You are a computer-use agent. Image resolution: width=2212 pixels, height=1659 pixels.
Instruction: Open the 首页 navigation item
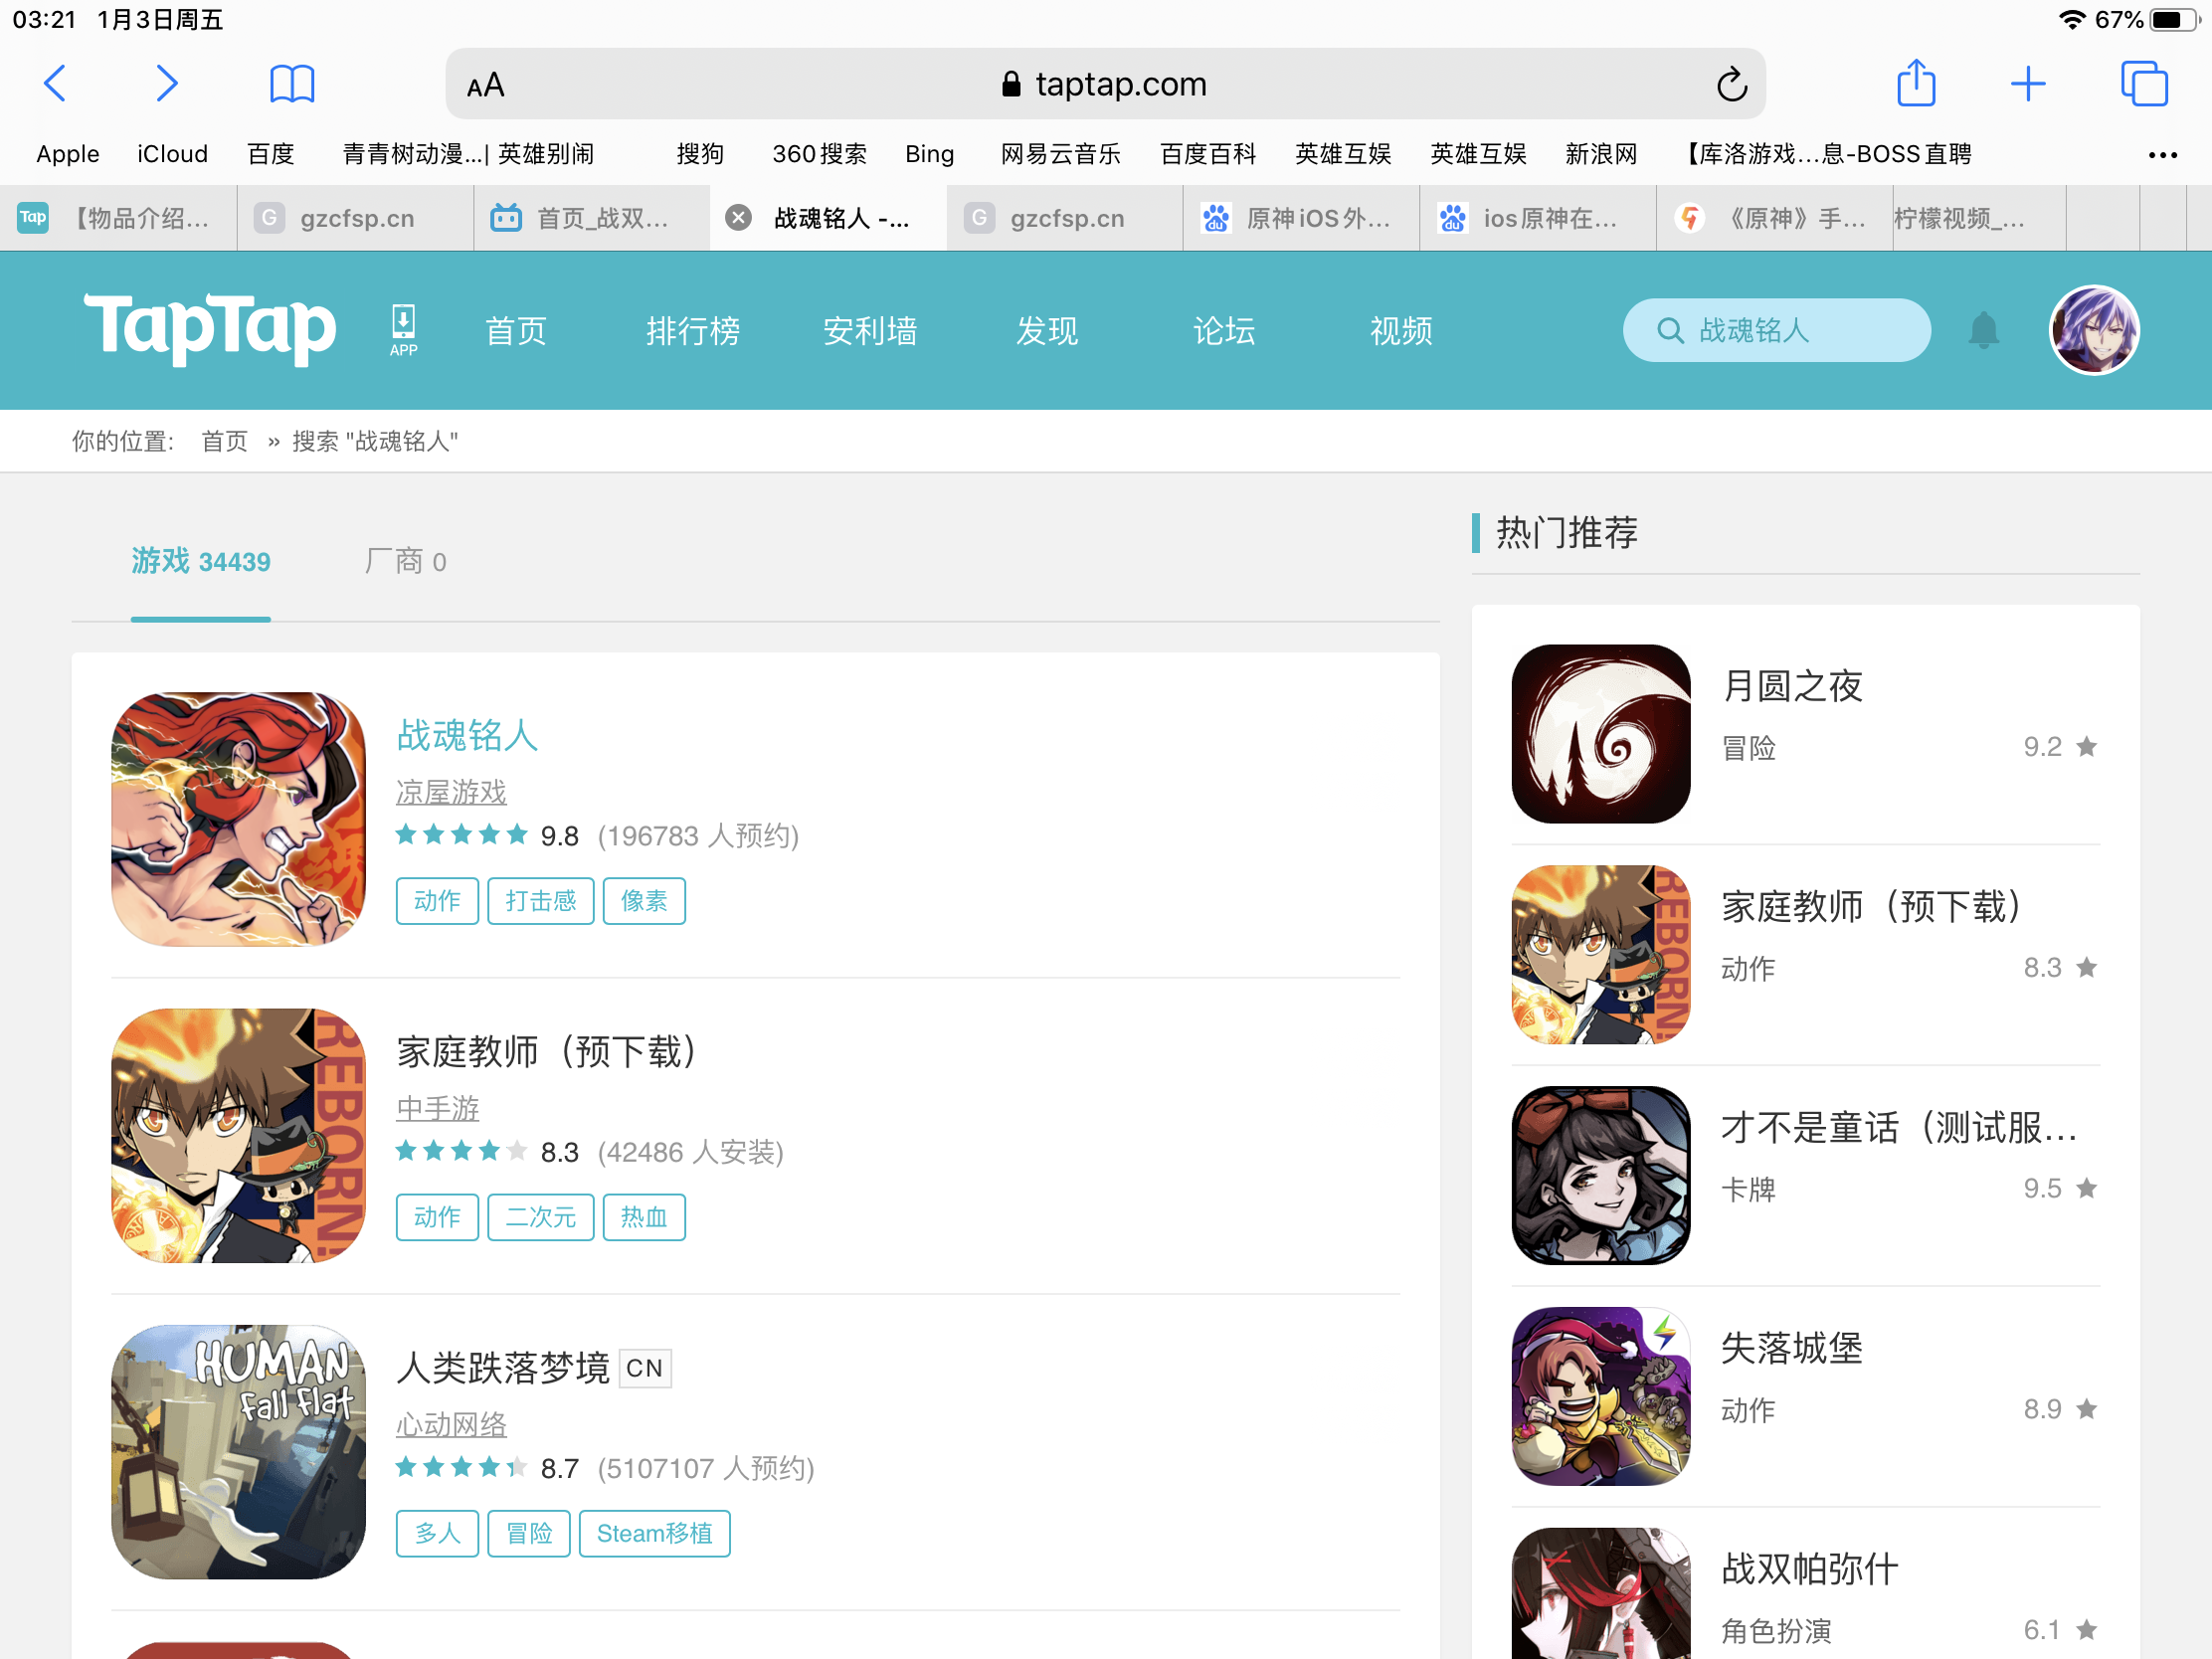(516, 331)
